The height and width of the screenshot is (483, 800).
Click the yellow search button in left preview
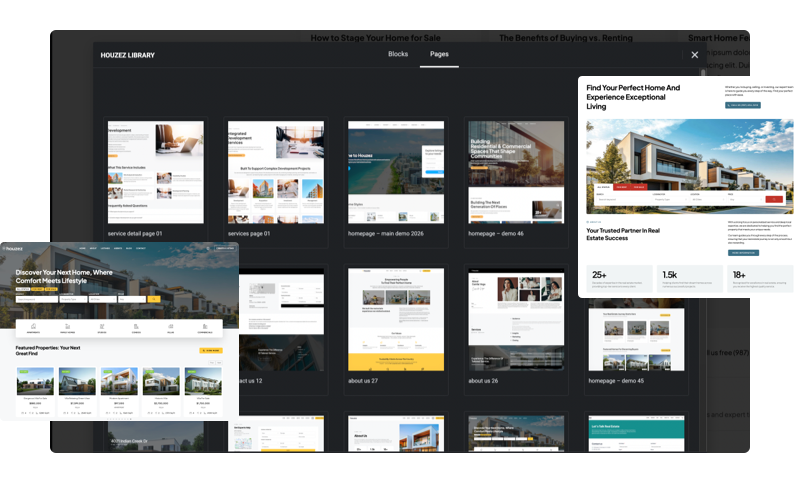154,299
